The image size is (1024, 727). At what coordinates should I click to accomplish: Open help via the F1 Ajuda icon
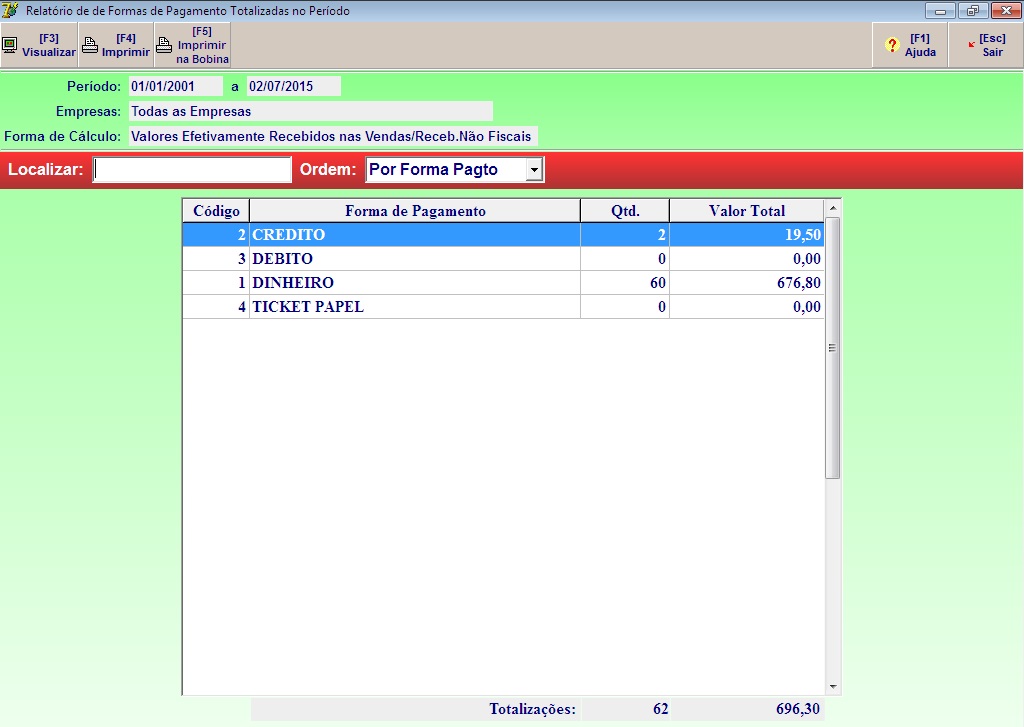pos(893,45)
